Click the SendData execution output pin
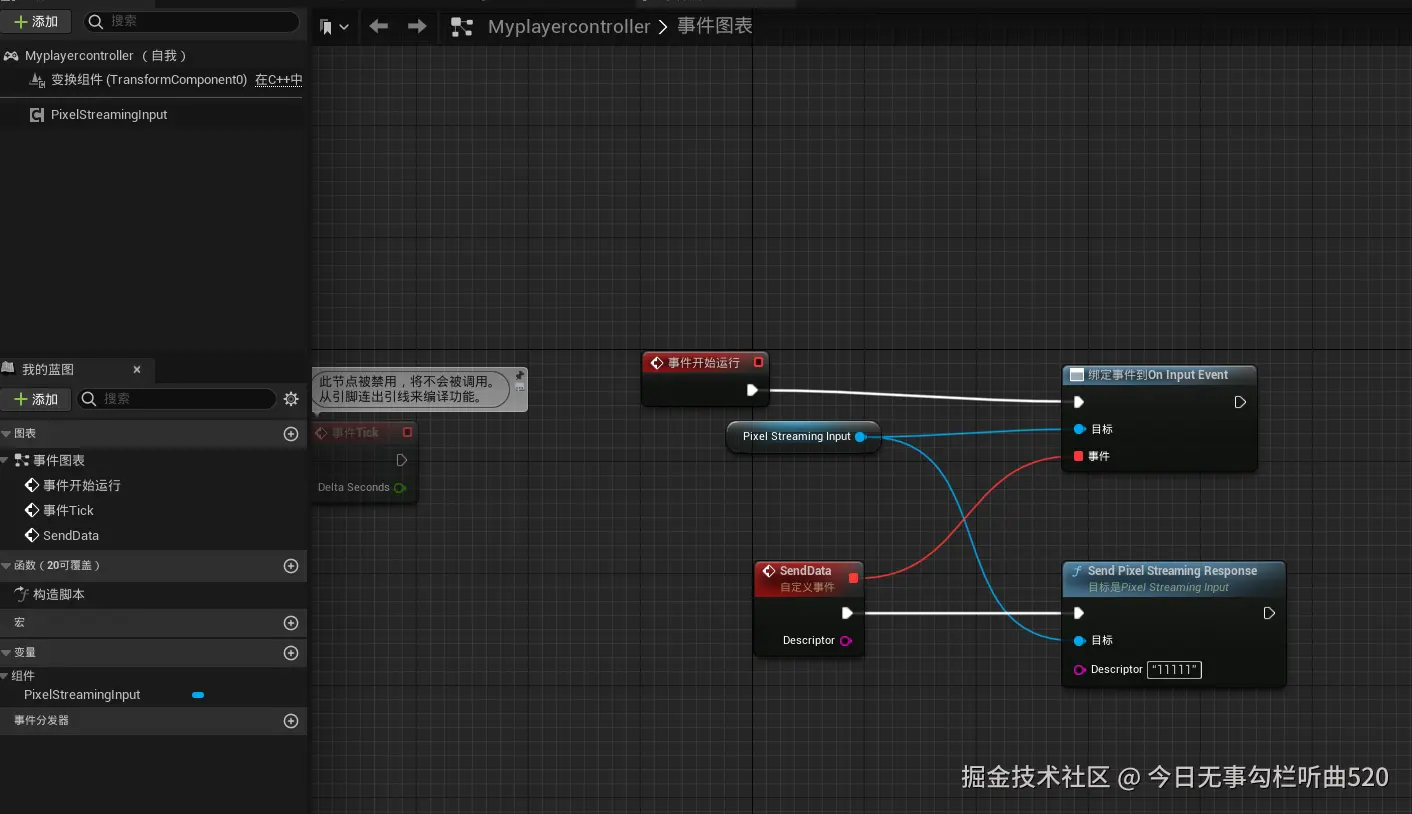Image resolution: width=1412 pixels, height=814 pixels. click(847, 613)
